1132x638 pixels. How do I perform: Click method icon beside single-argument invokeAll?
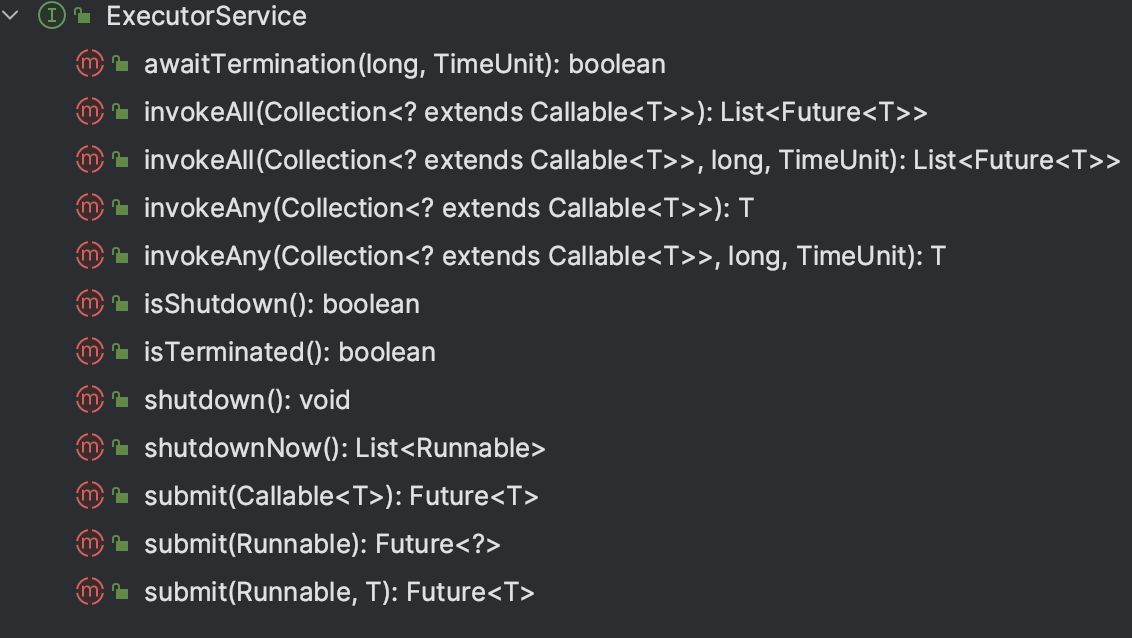[90, 112]
